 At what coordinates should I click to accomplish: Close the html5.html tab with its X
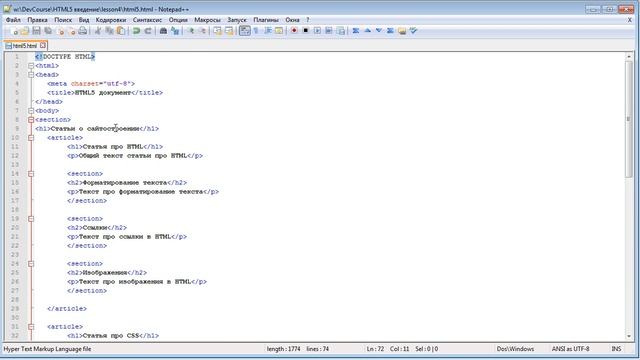(43, 46)
